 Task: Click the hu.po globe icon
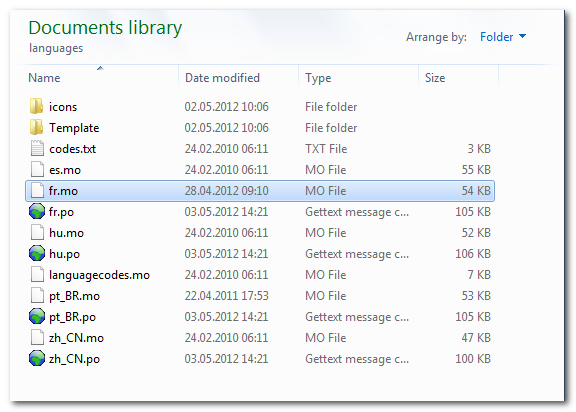(37, 253)
